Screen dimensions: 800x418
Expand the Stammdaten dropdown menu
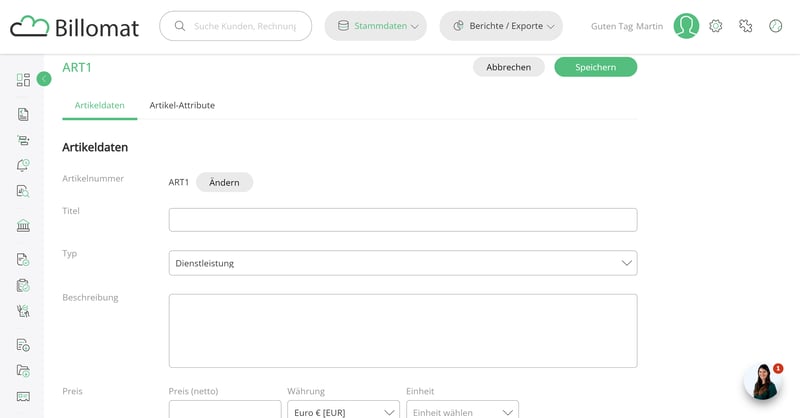(376, 26)
